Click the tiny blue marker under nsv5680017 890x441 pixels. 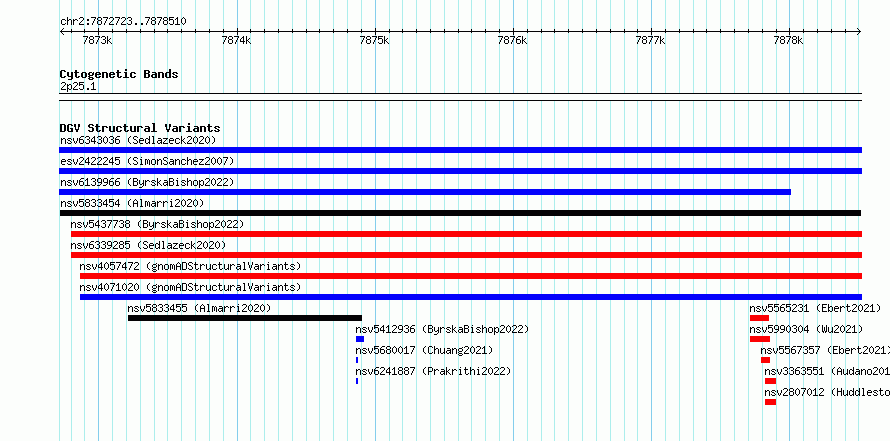coord(357,360)
